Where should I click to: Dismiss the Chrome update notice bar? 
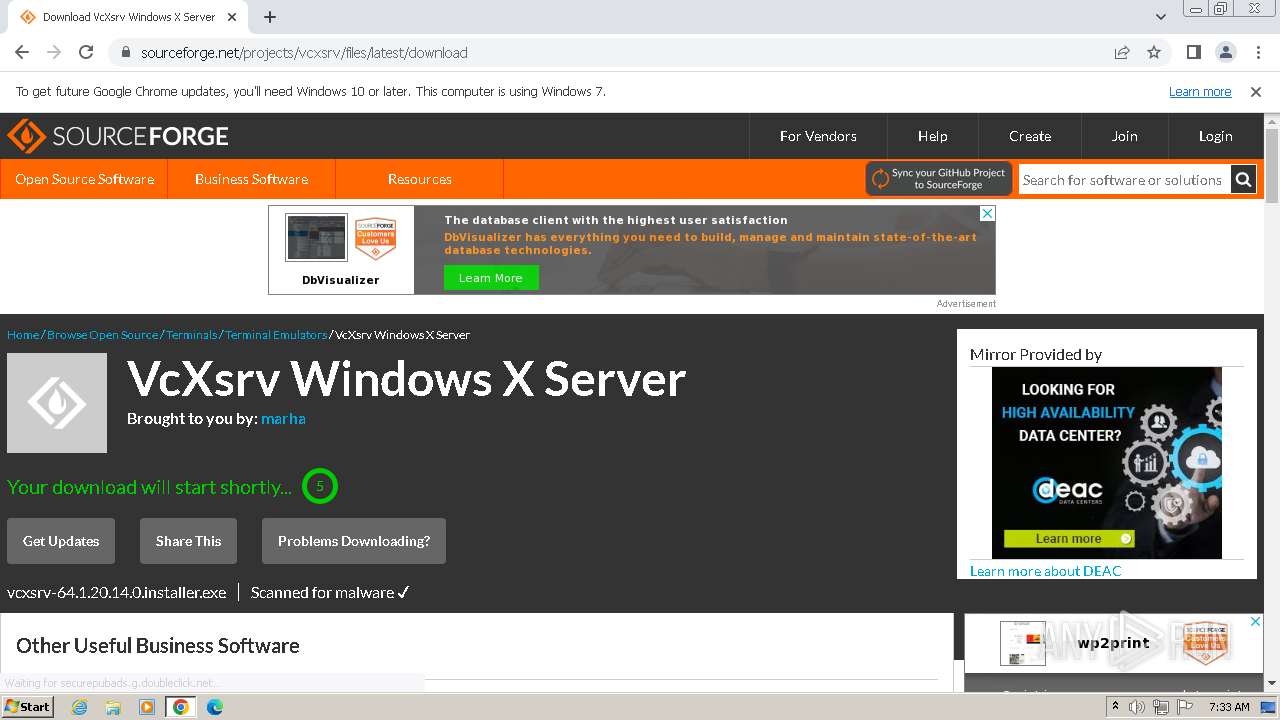pos(1256,91)
